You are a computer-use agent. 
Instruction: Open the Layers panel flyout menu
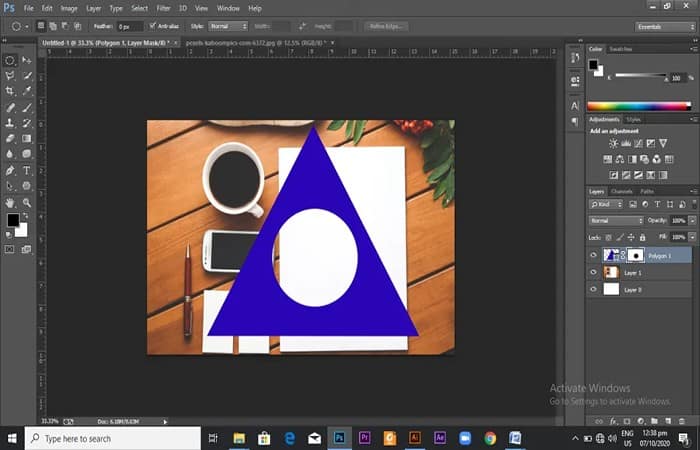[694, 192]
